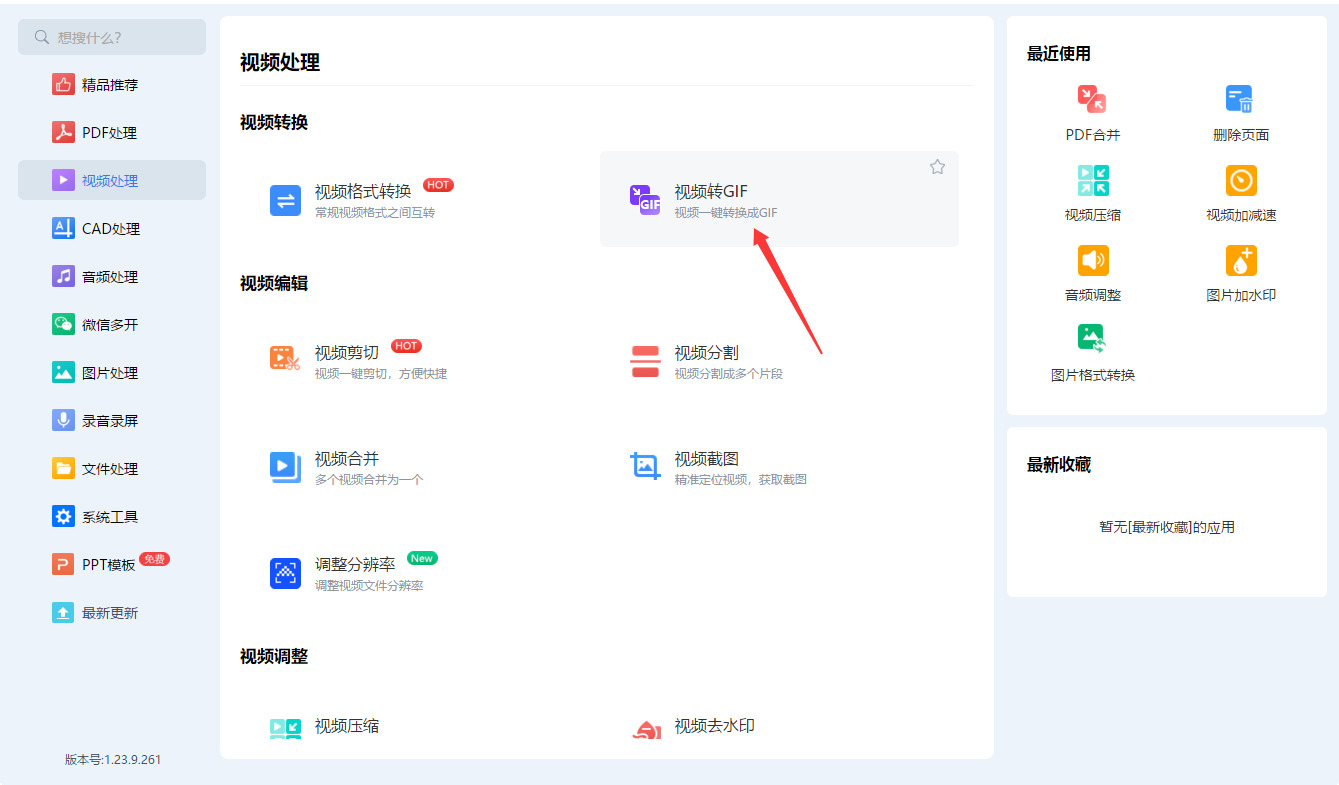
Task: Launch 视频加减速 from recently used
Action: 1241,180
